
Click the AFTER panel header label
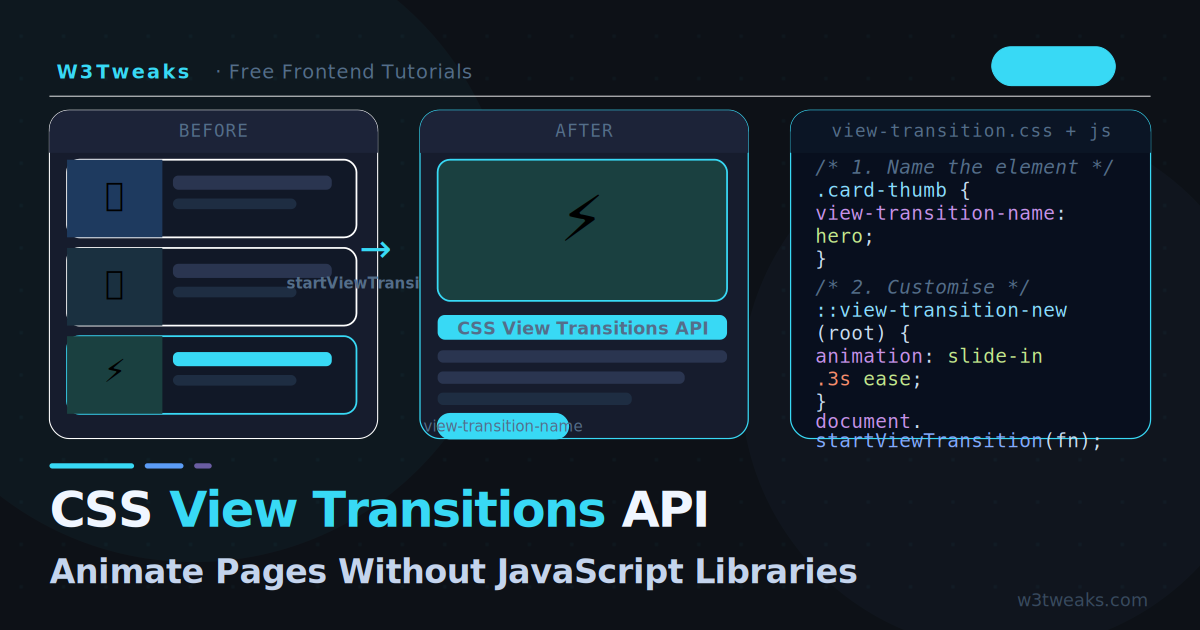point(584,131)
